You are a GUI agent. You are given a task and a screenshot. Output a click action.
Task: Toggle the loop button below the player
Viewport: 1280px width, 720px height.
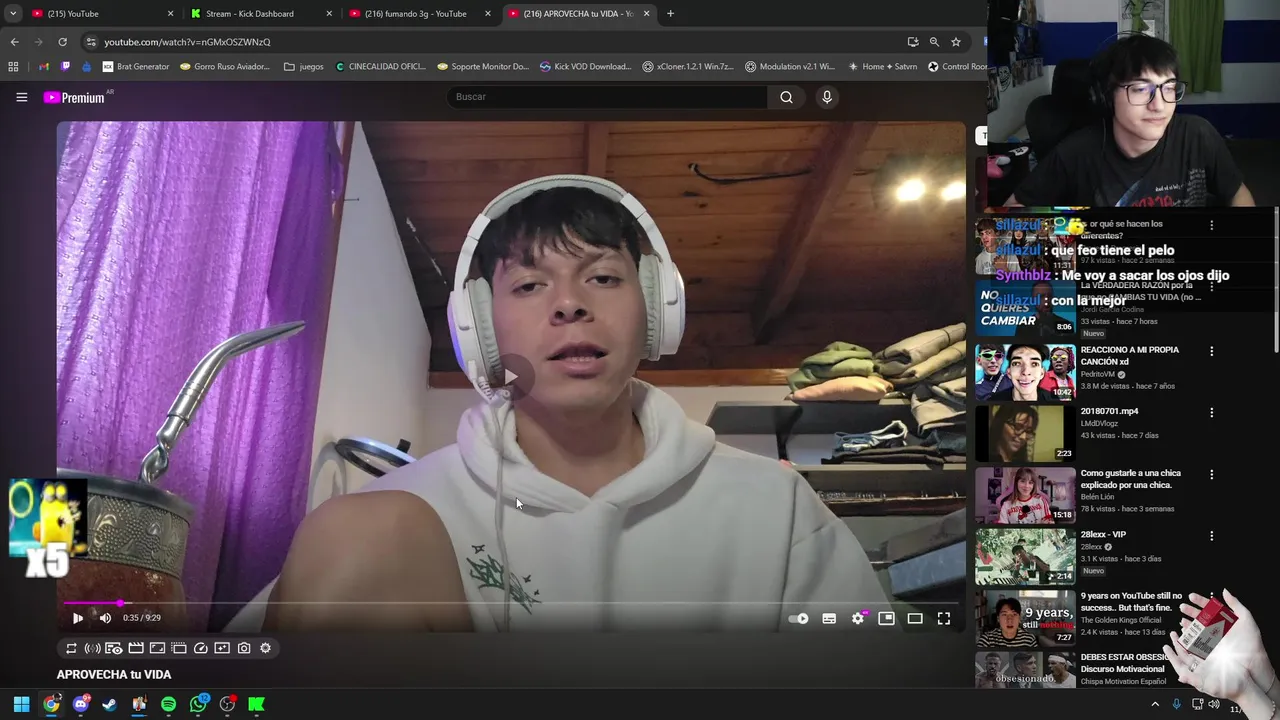(71, 648)
